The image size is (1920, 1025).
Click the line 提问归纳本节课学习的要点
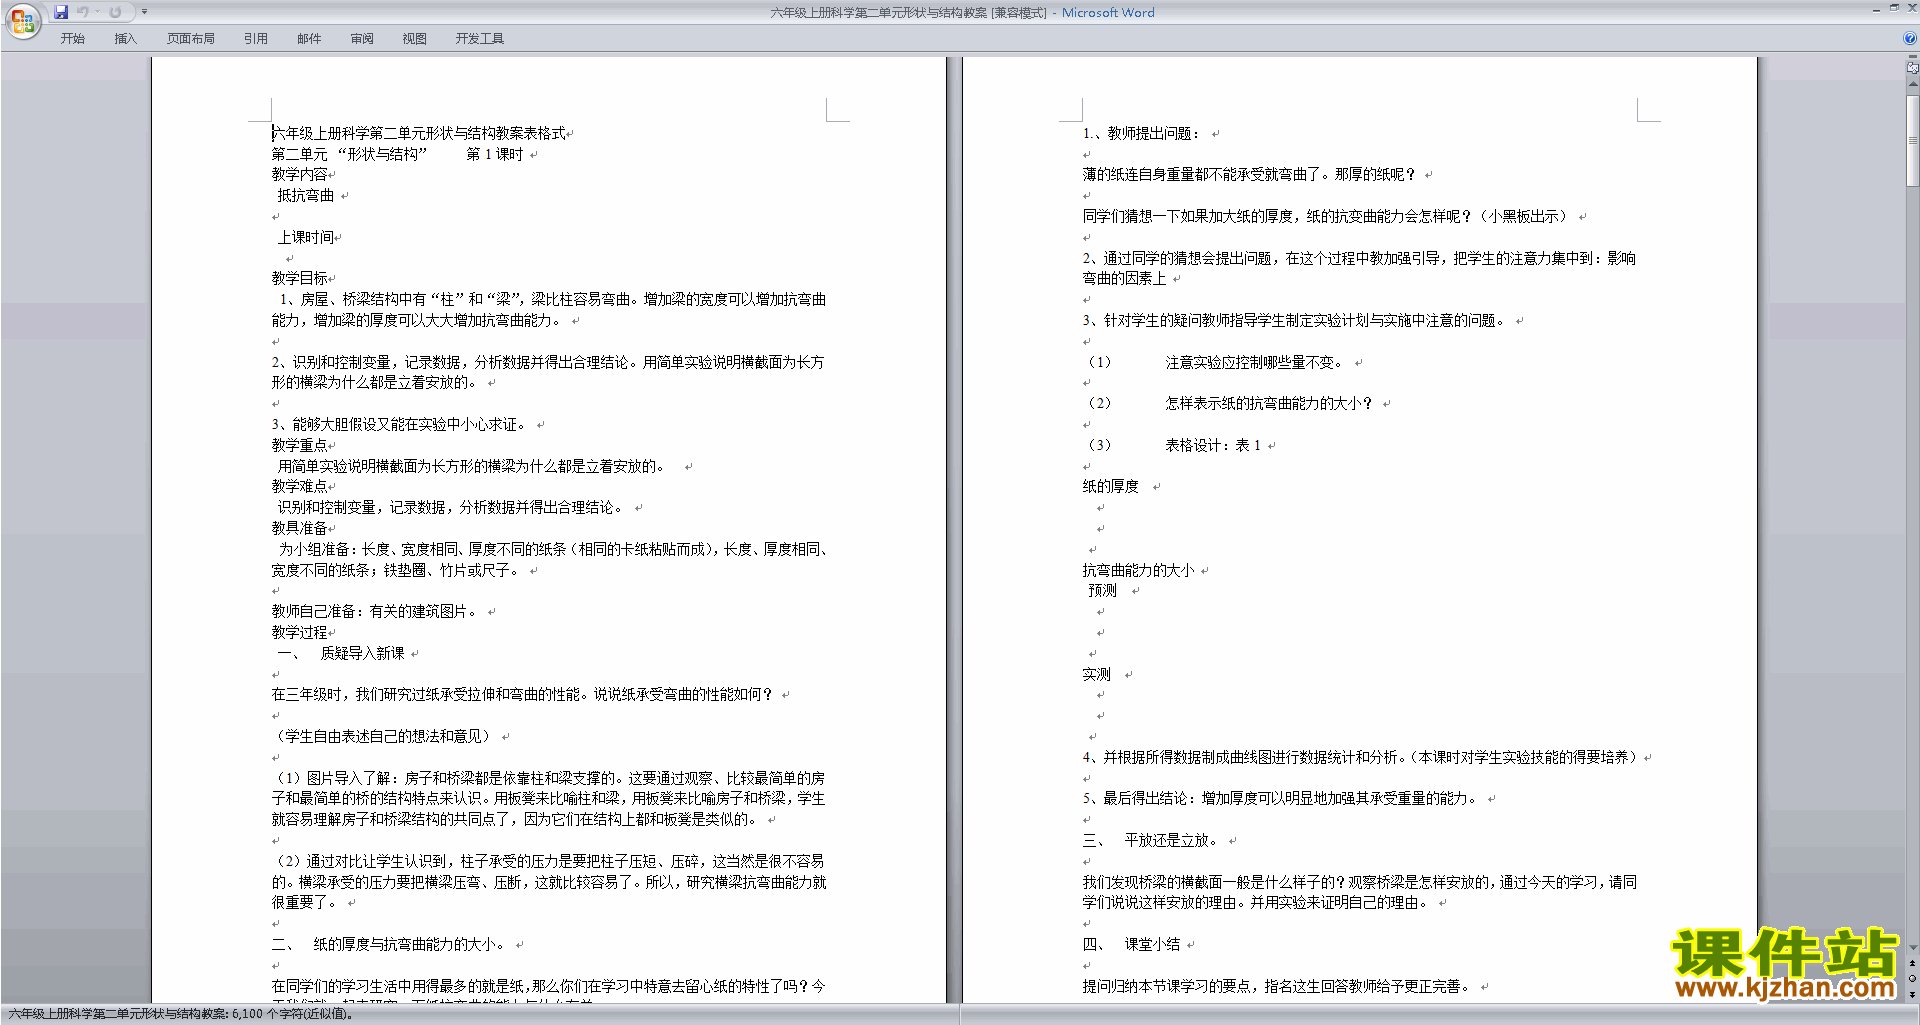click(x=1278, y=986)
